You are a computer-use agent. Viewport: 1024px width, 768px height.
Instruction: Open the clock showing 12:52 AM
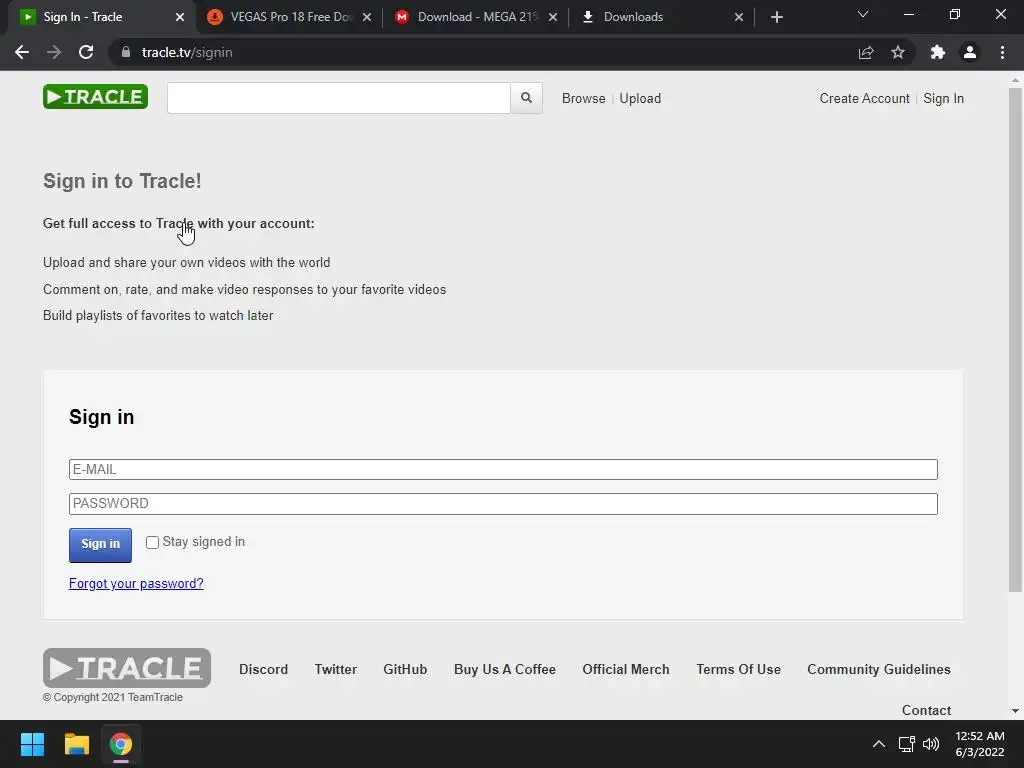coord(980,744)
